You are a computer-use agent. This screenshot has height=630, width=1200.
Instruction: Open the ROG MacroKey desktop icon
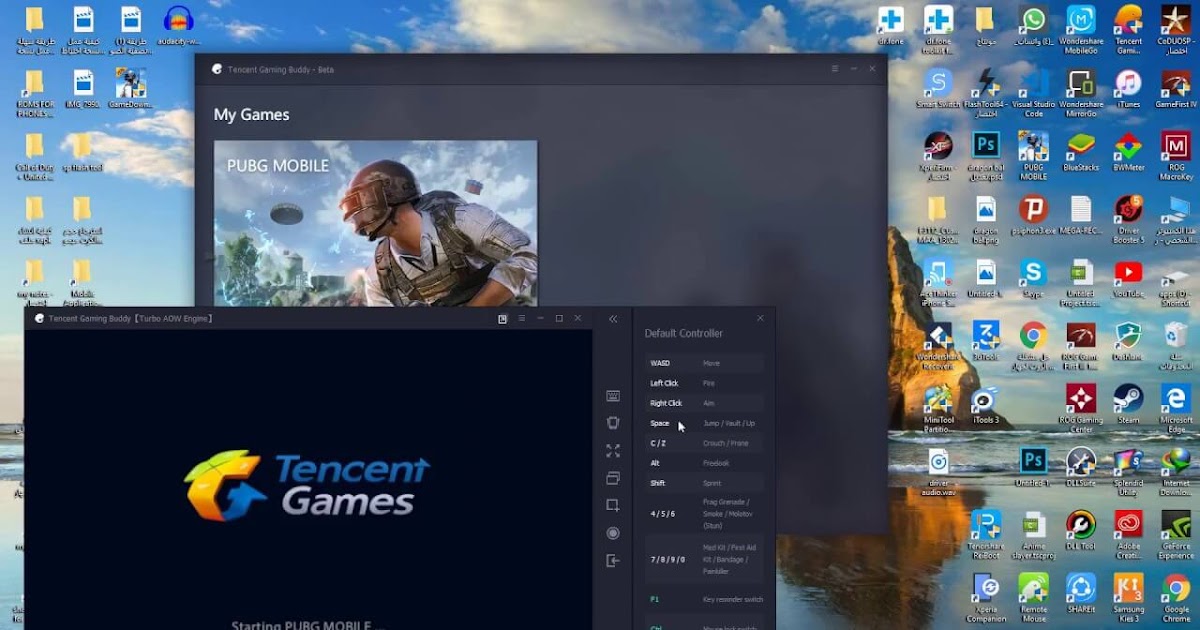[1175, 155]
